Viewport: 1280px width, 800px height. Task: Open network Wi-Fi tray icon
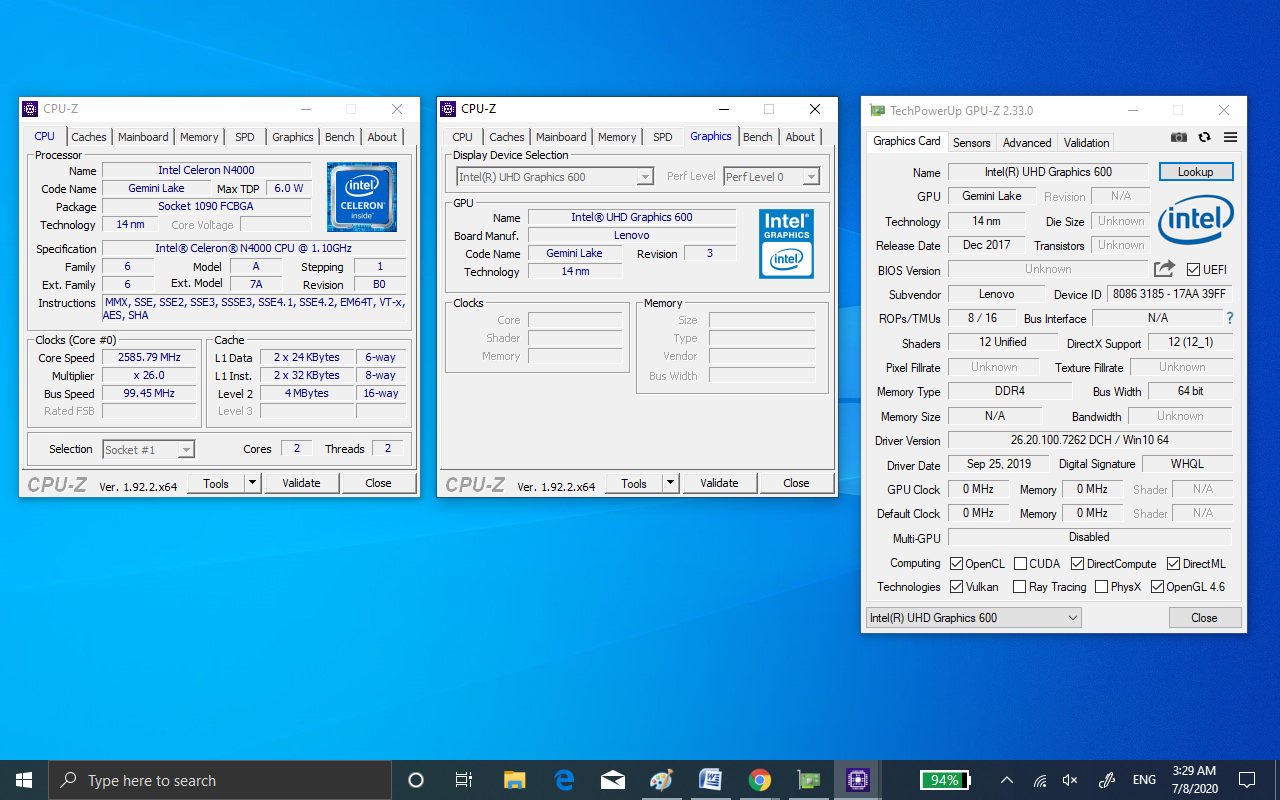[1040, 780]
